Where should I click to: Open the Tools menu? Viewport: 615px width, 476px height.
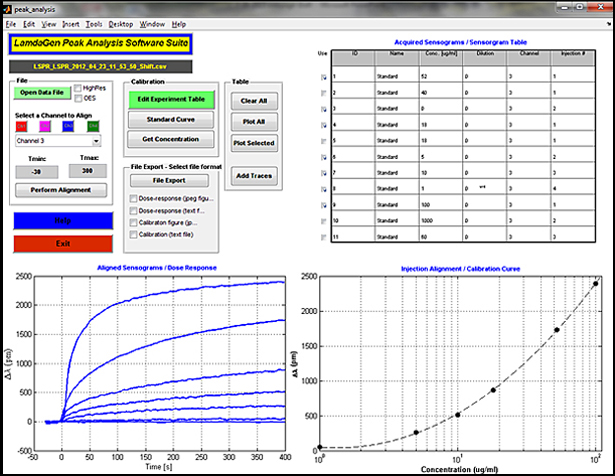[94, 24]
